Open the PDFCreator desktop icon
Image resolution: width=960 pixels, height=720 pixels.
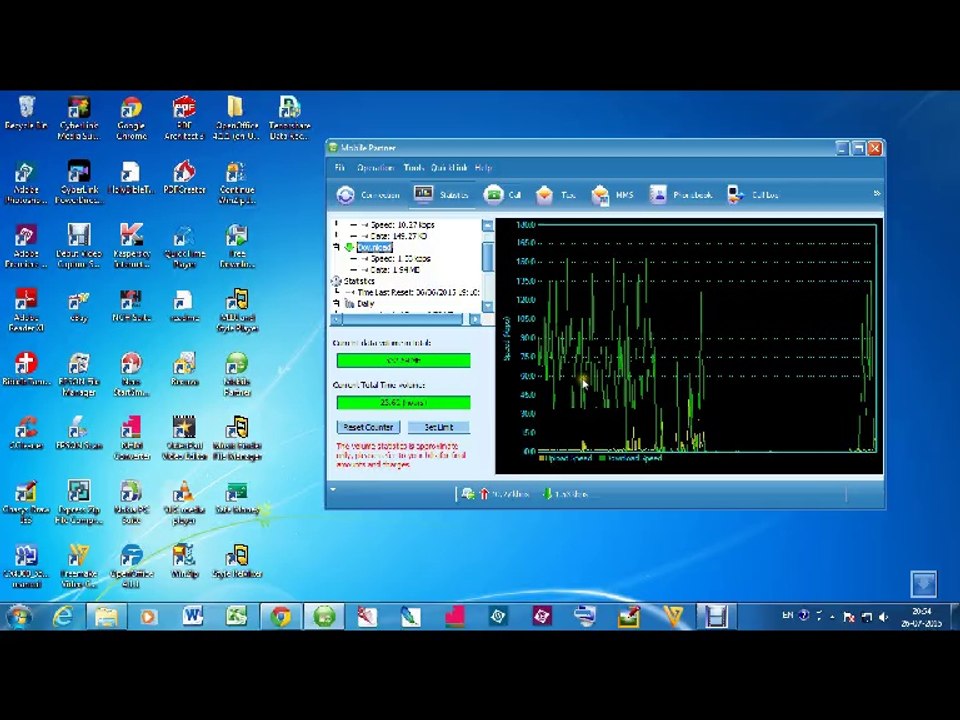pos(184,178)
